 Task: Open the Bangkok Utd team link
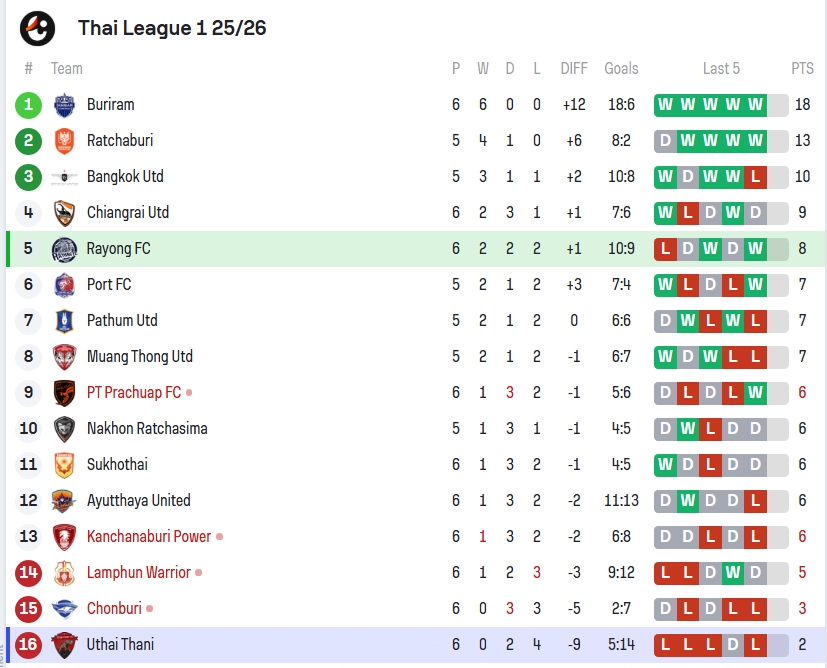point(125,177)
